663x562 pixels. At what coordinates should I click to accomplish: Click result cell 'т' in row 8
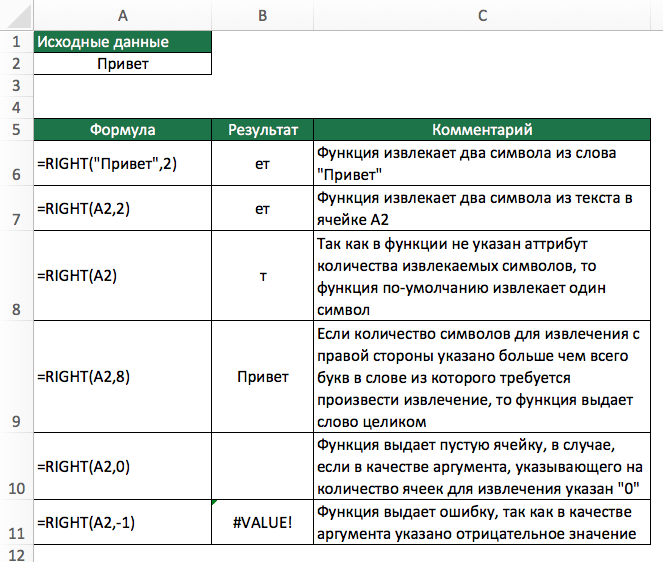tap(263, 275)
